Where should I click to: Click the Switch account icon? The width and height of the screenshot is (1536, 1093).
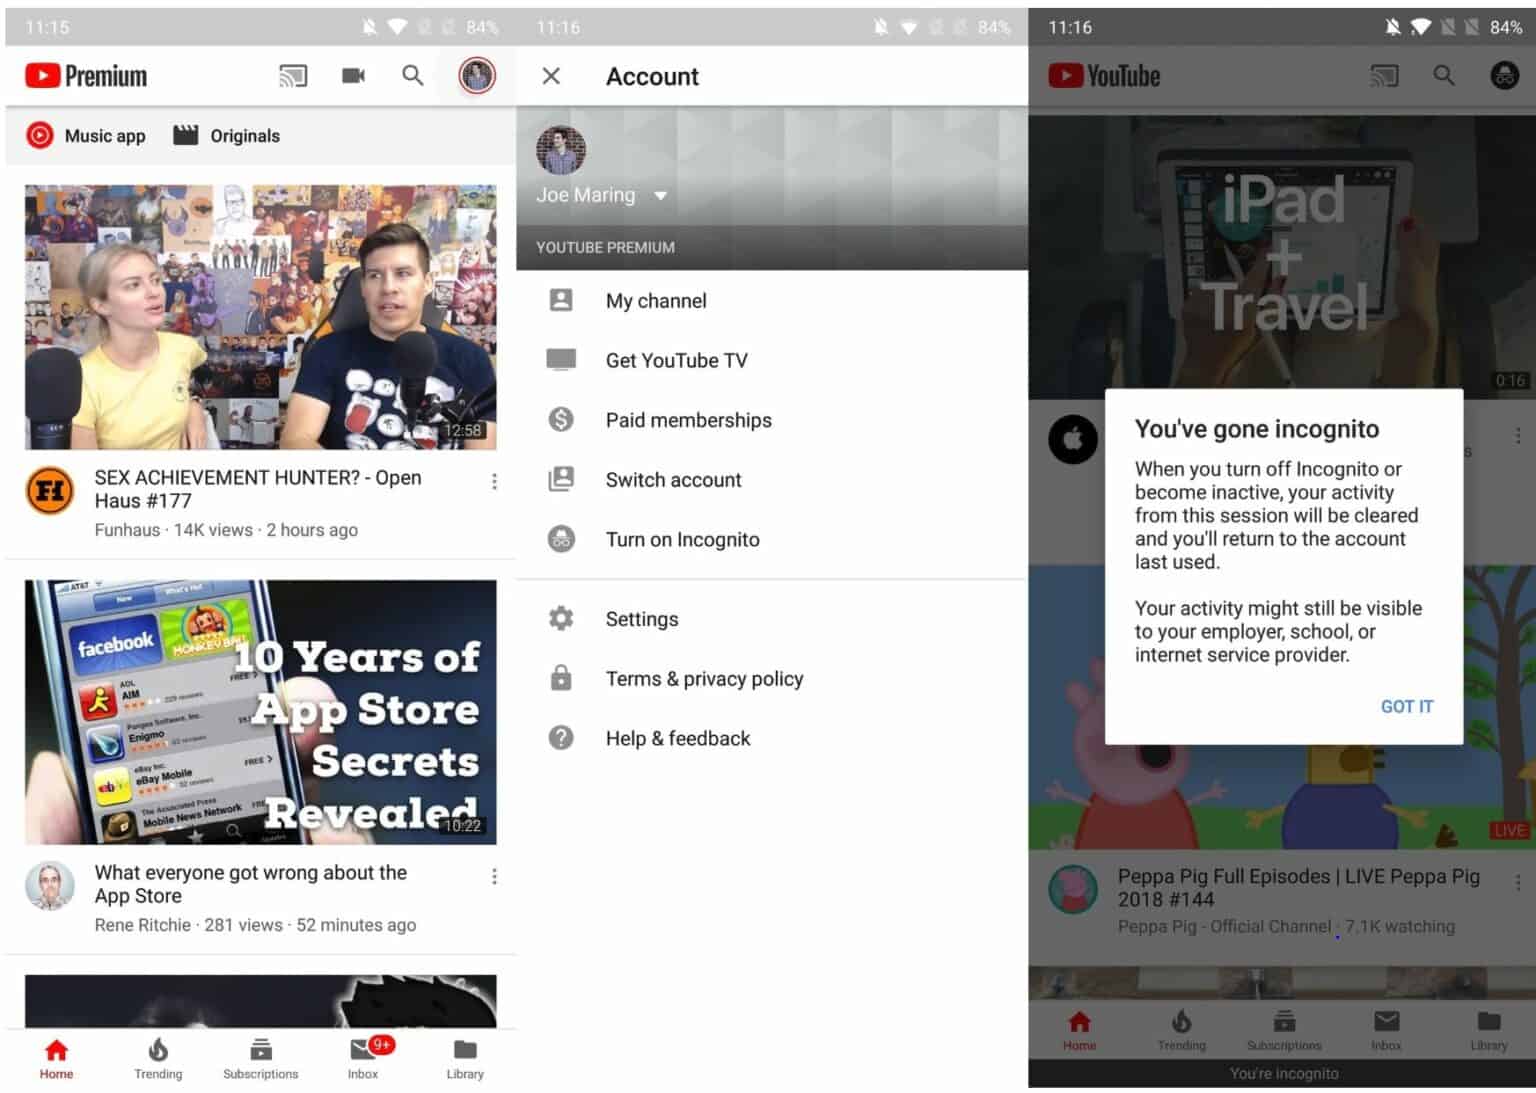561,479
